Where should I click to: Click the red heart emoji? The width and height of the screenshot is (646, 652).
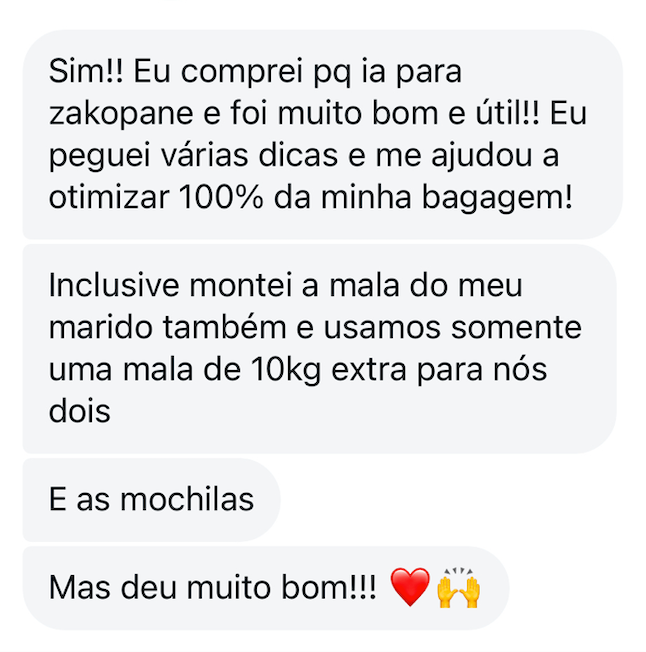tap(410, 587)
